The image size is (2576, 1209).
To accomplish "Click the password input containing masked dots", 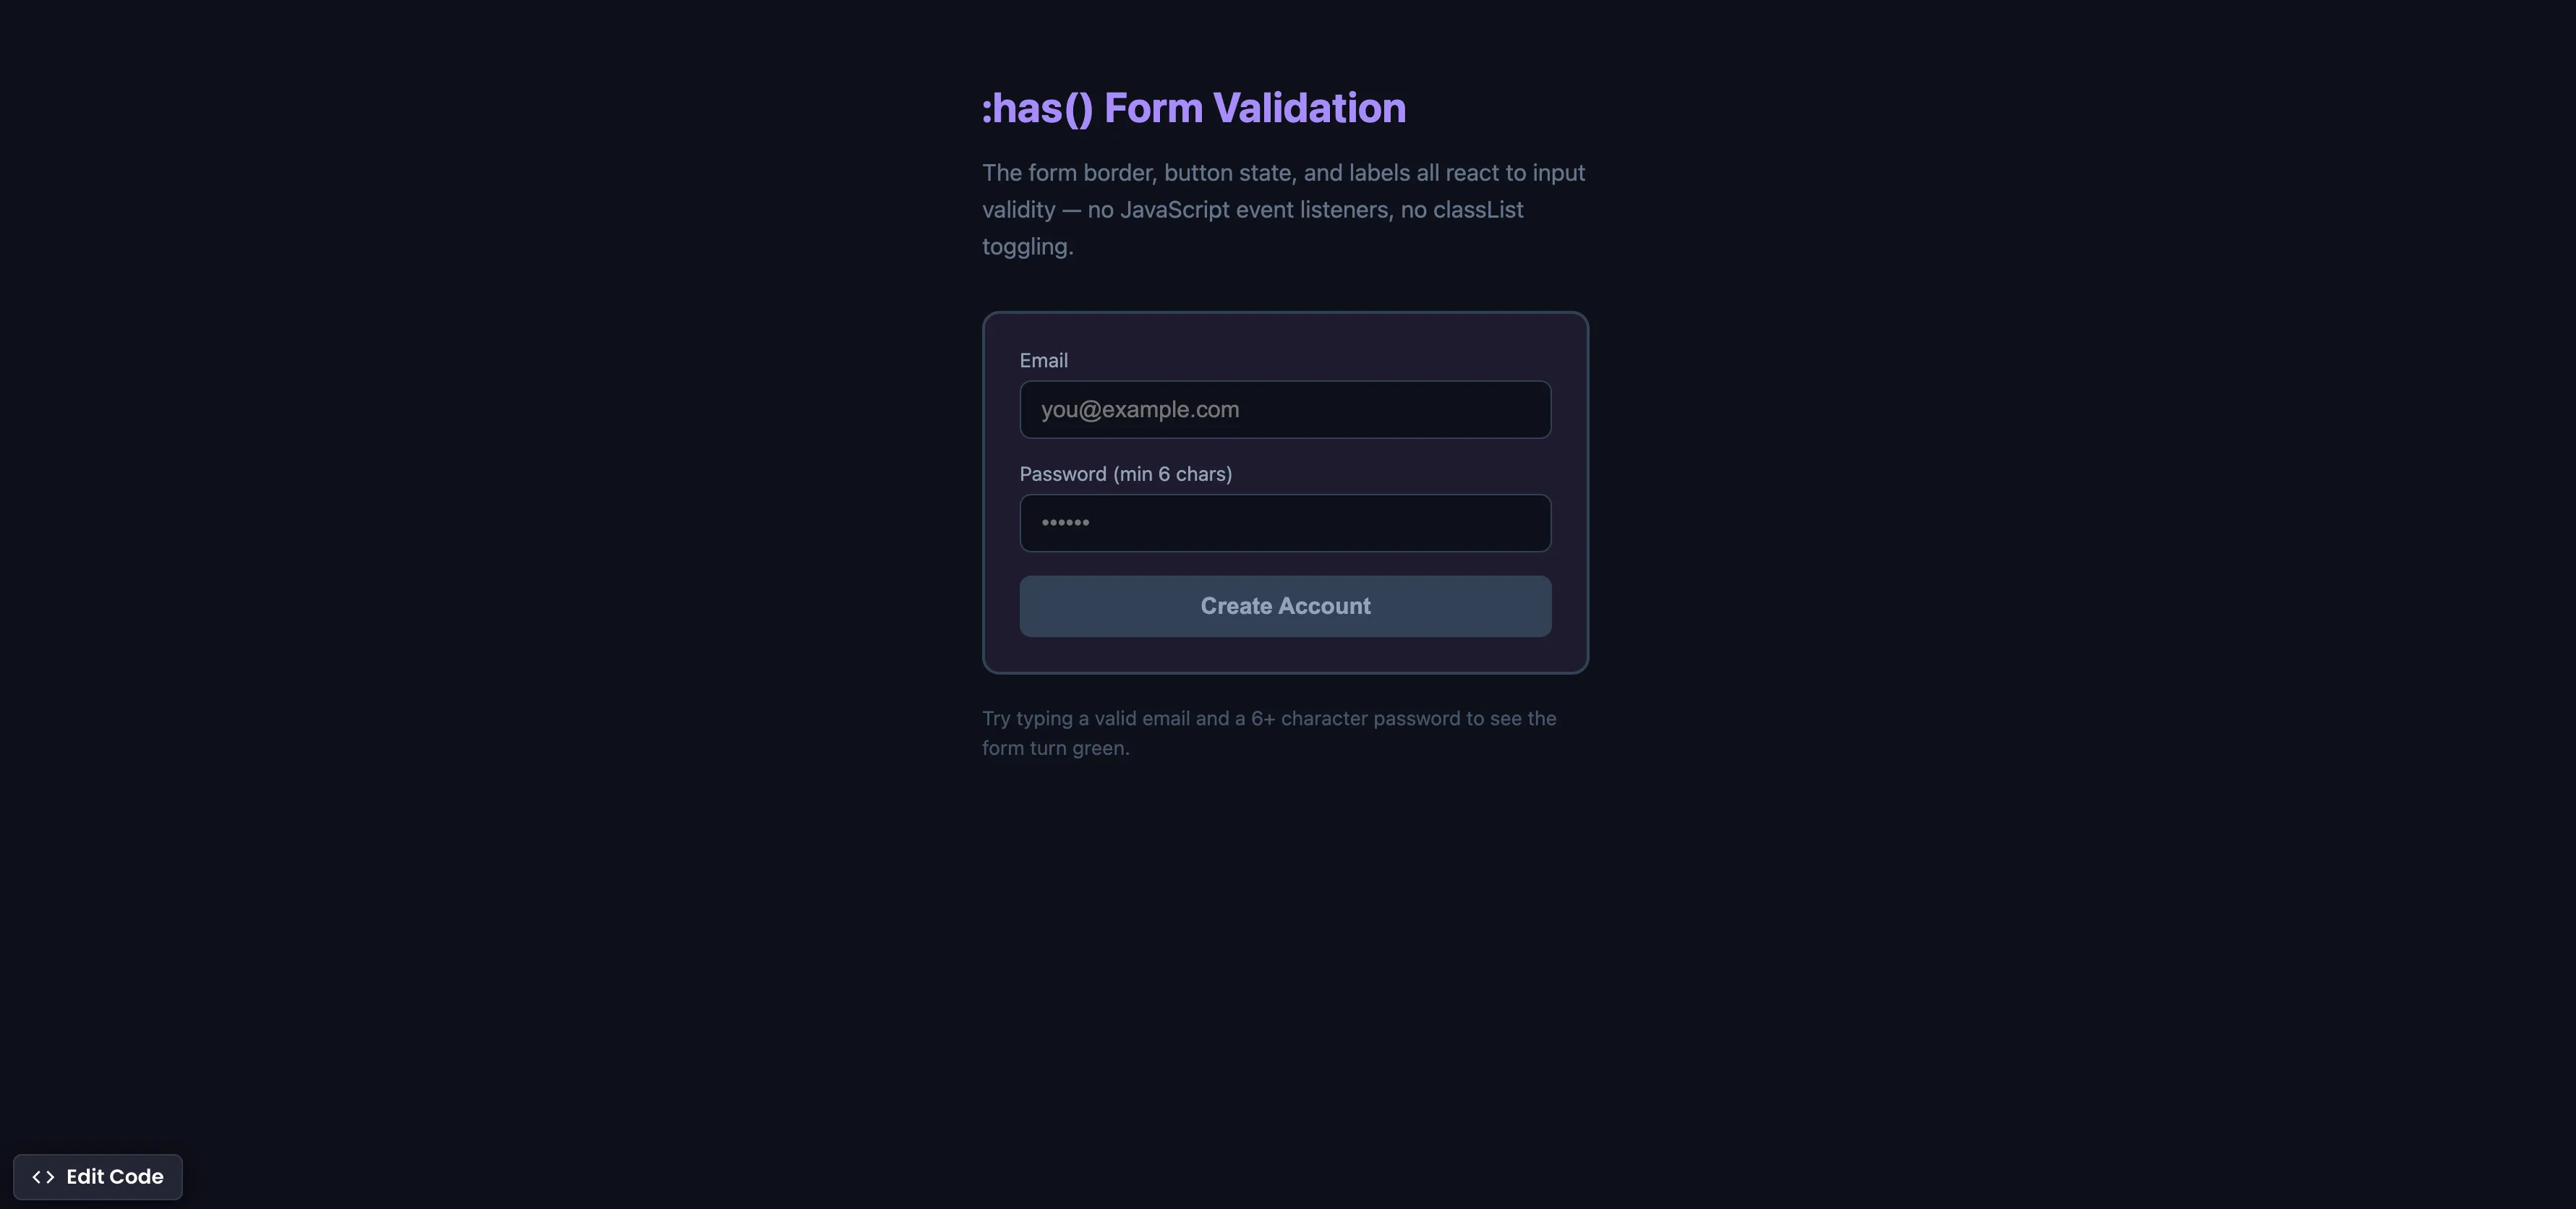I will (1285, 522).
